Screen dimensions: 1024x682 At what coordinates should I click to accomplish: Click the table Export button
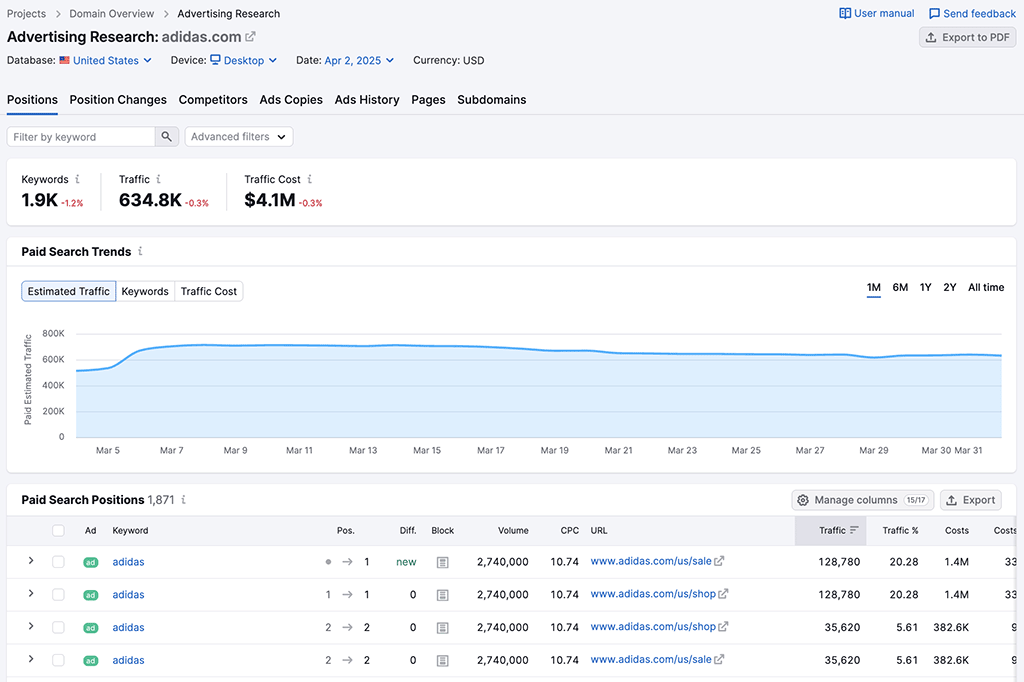tap(970, 500)
